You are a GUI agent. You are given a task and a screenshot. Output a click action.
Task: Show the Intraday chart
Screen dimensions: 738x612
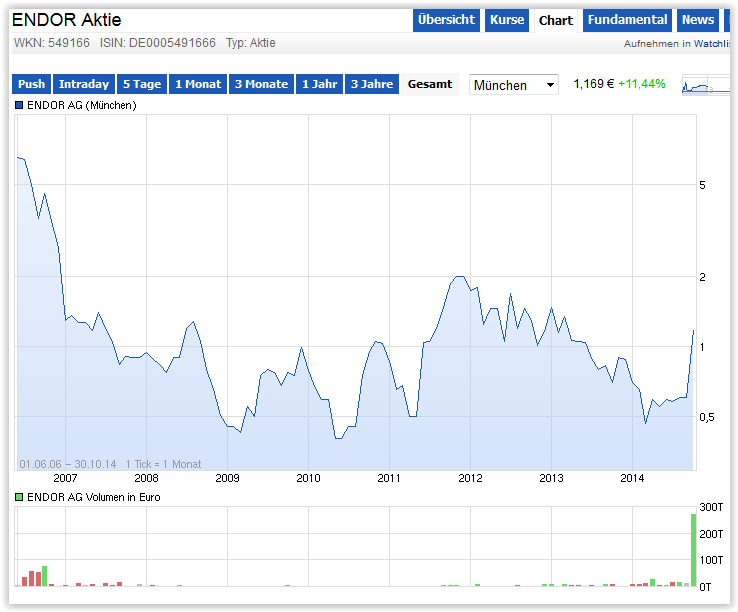point(84,84)
